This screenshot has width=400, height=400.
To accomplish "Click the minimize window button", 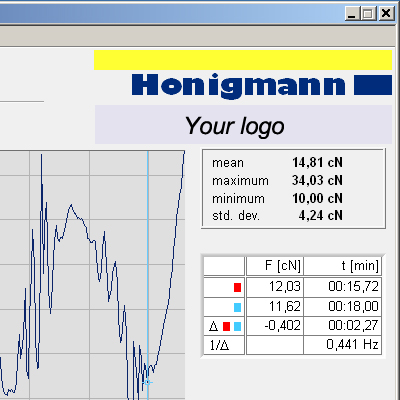I will [x=352, y=14].
